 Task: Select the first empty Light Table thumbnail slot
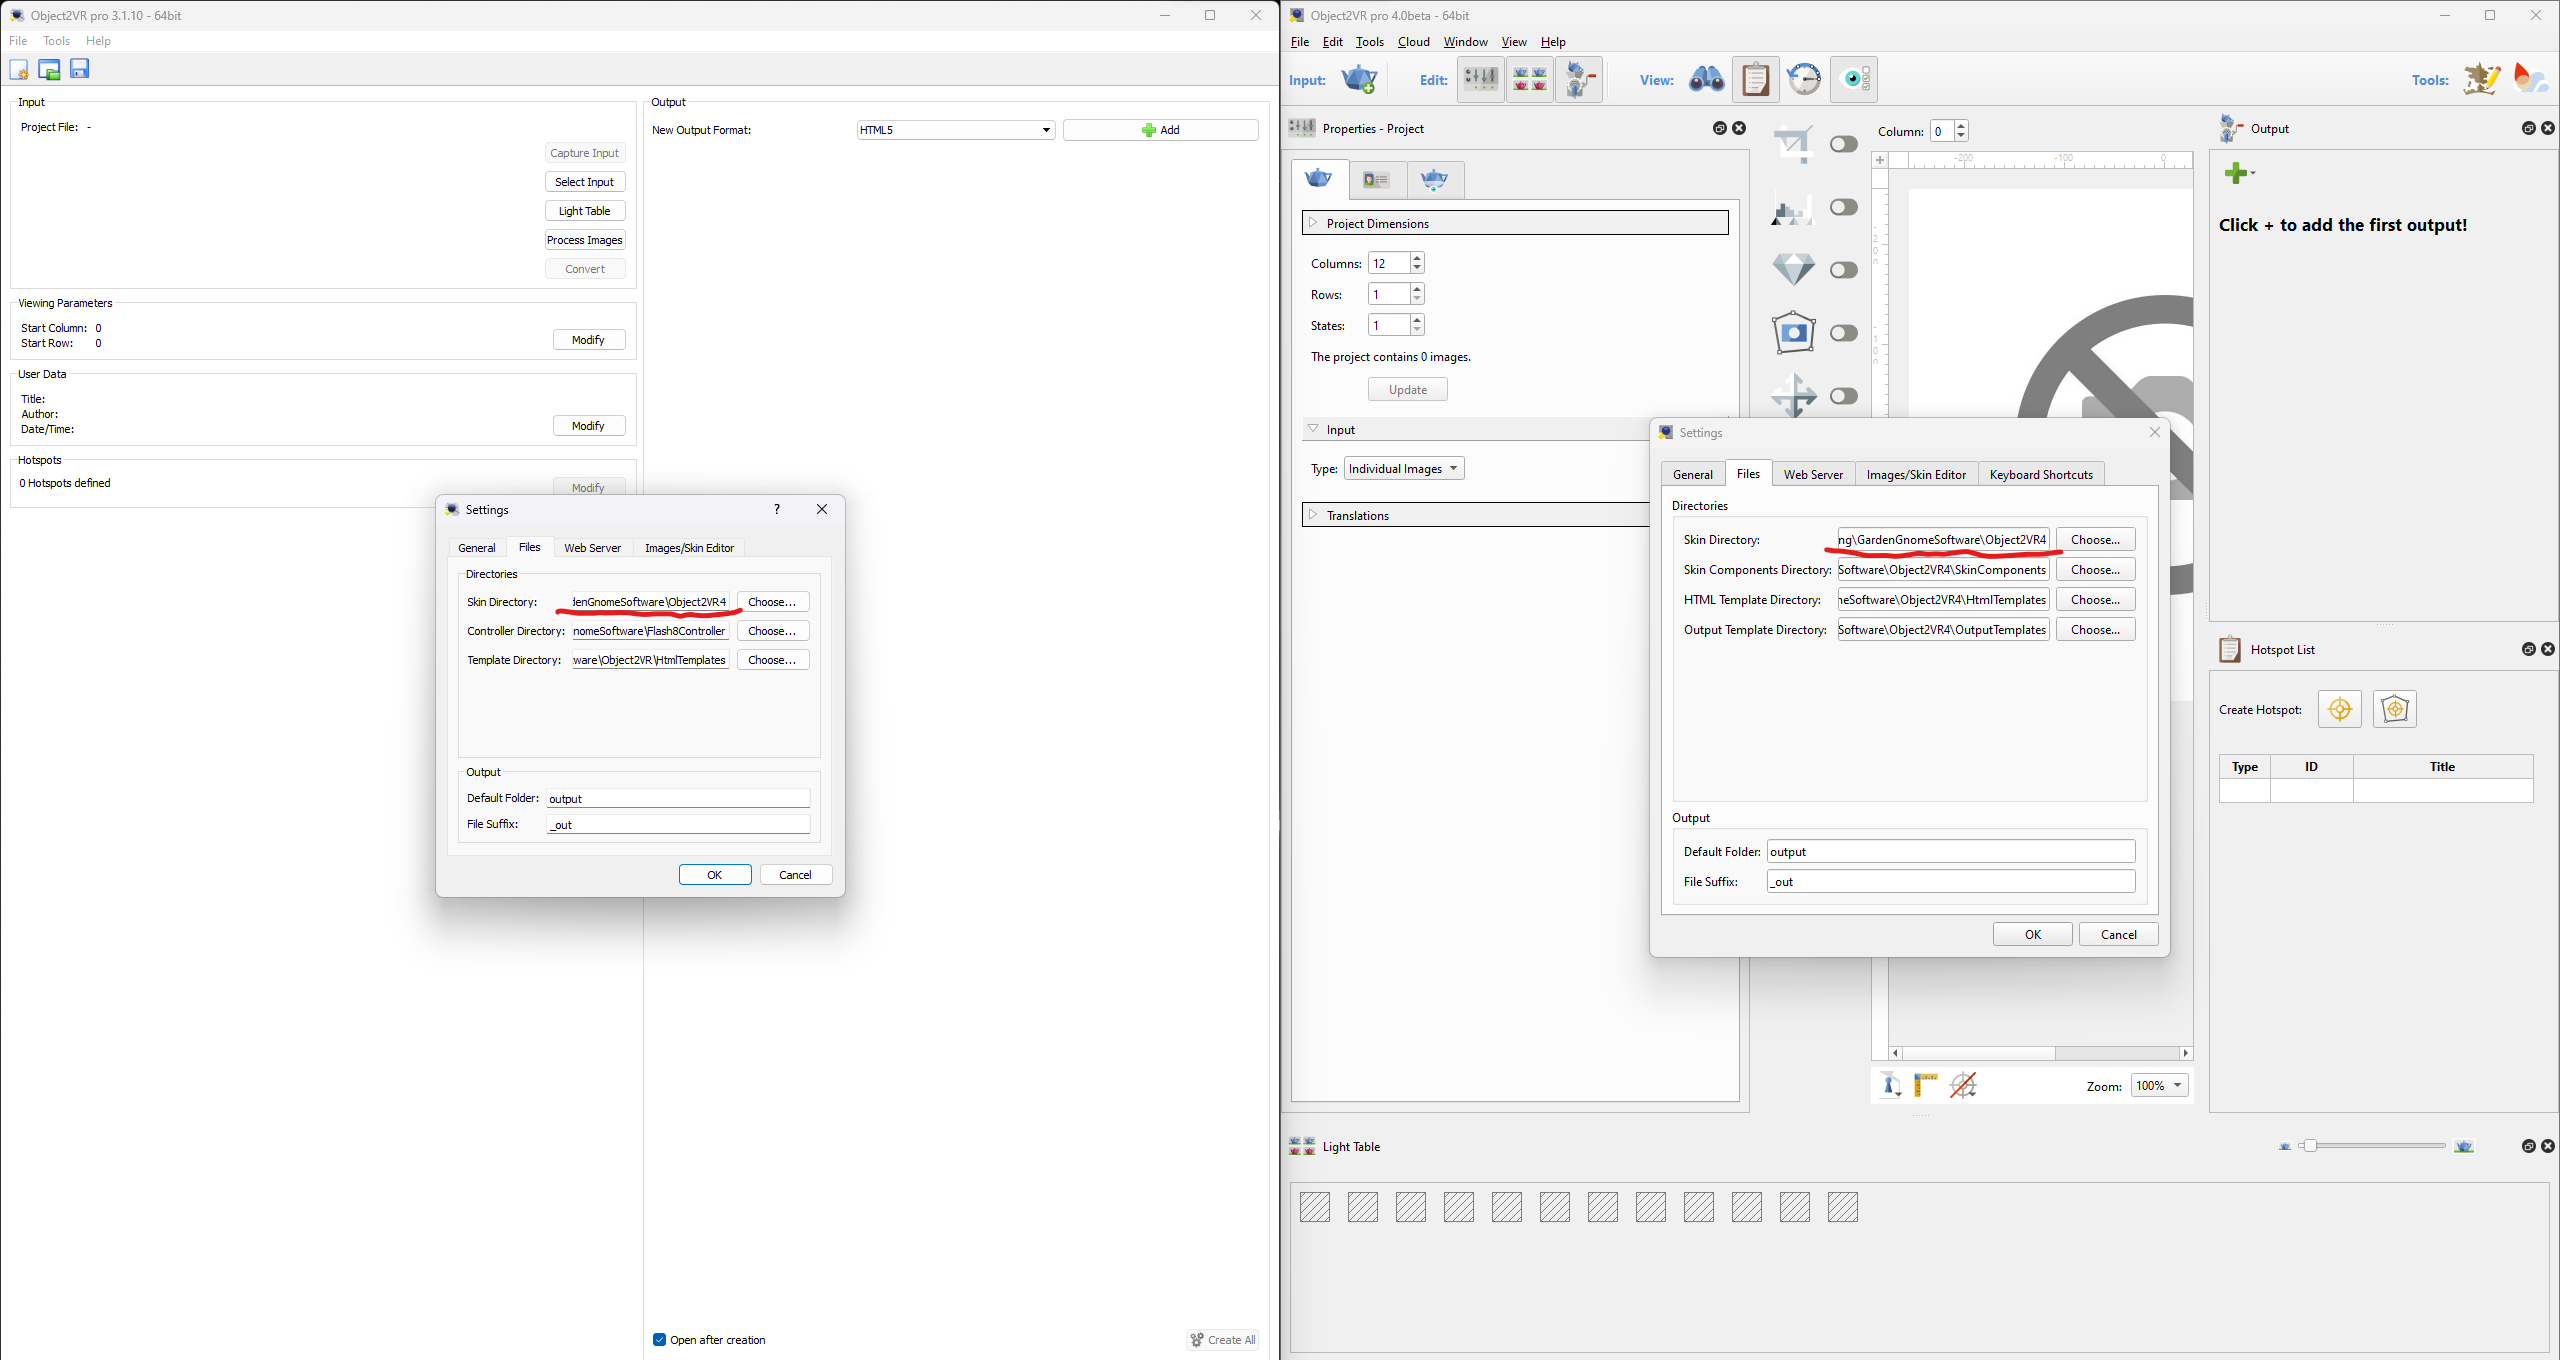click(x=1315, y=1207)
